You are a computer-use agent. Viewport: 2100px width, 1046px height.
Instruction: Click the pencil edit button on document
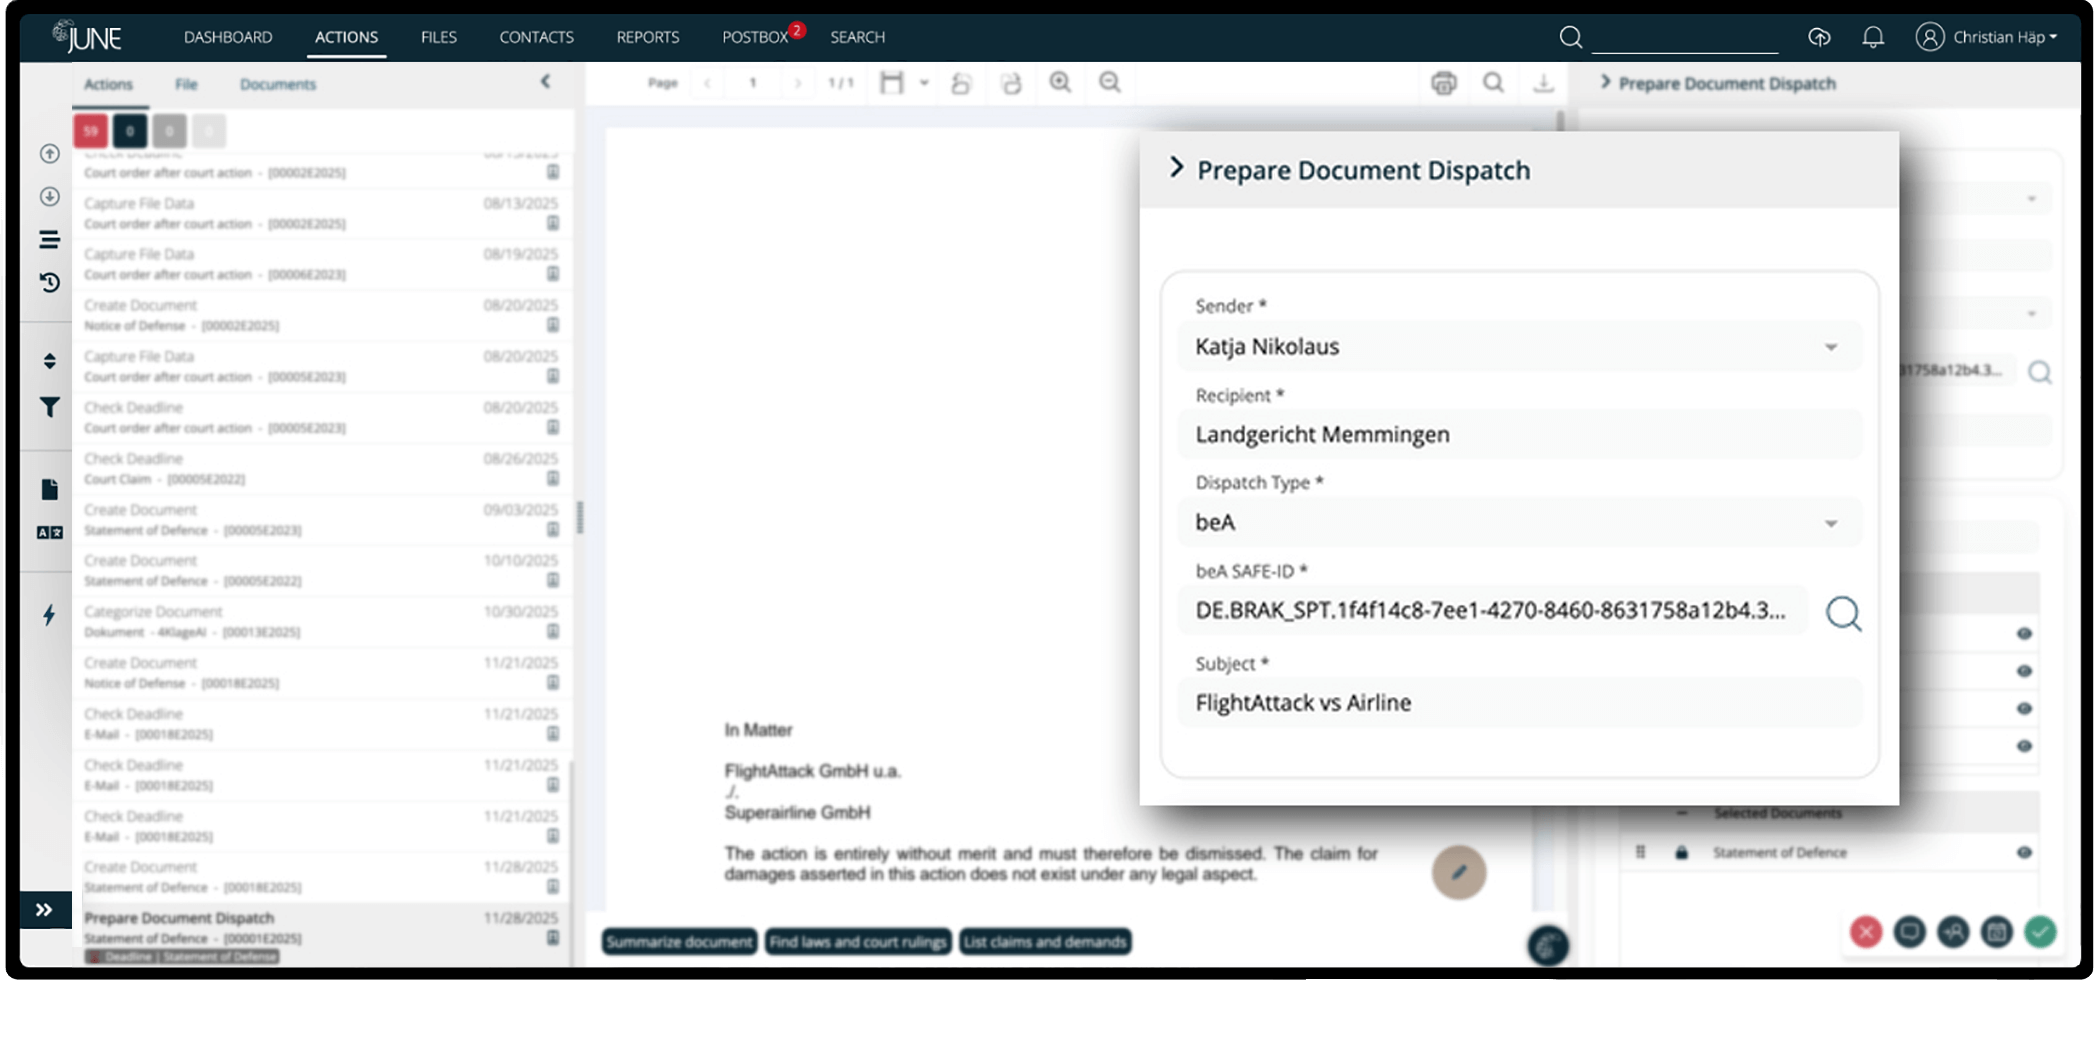click(x=1458, y=872)
